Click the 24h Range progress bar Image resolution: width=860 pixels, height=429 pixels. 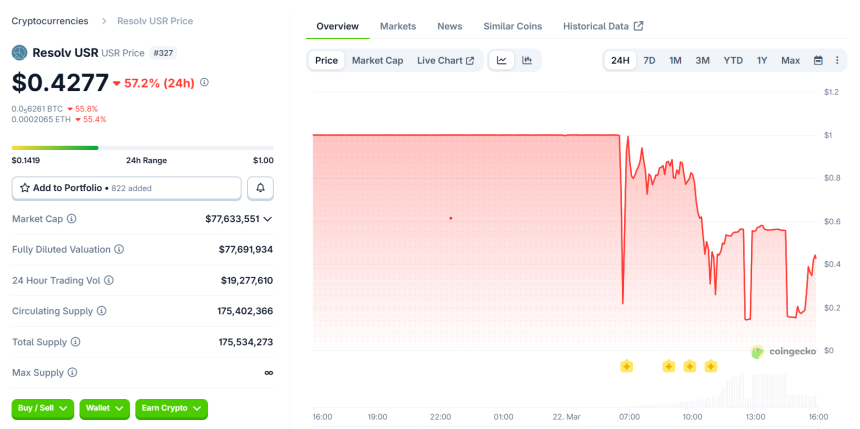[142, 148]
